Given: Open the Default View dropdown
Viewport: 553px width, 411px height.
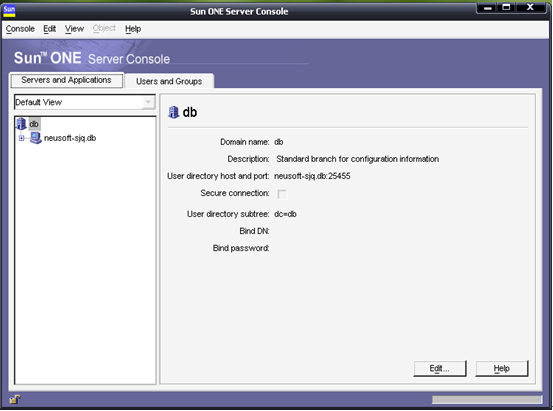Looking at the screenshot, I should (85, 102).
